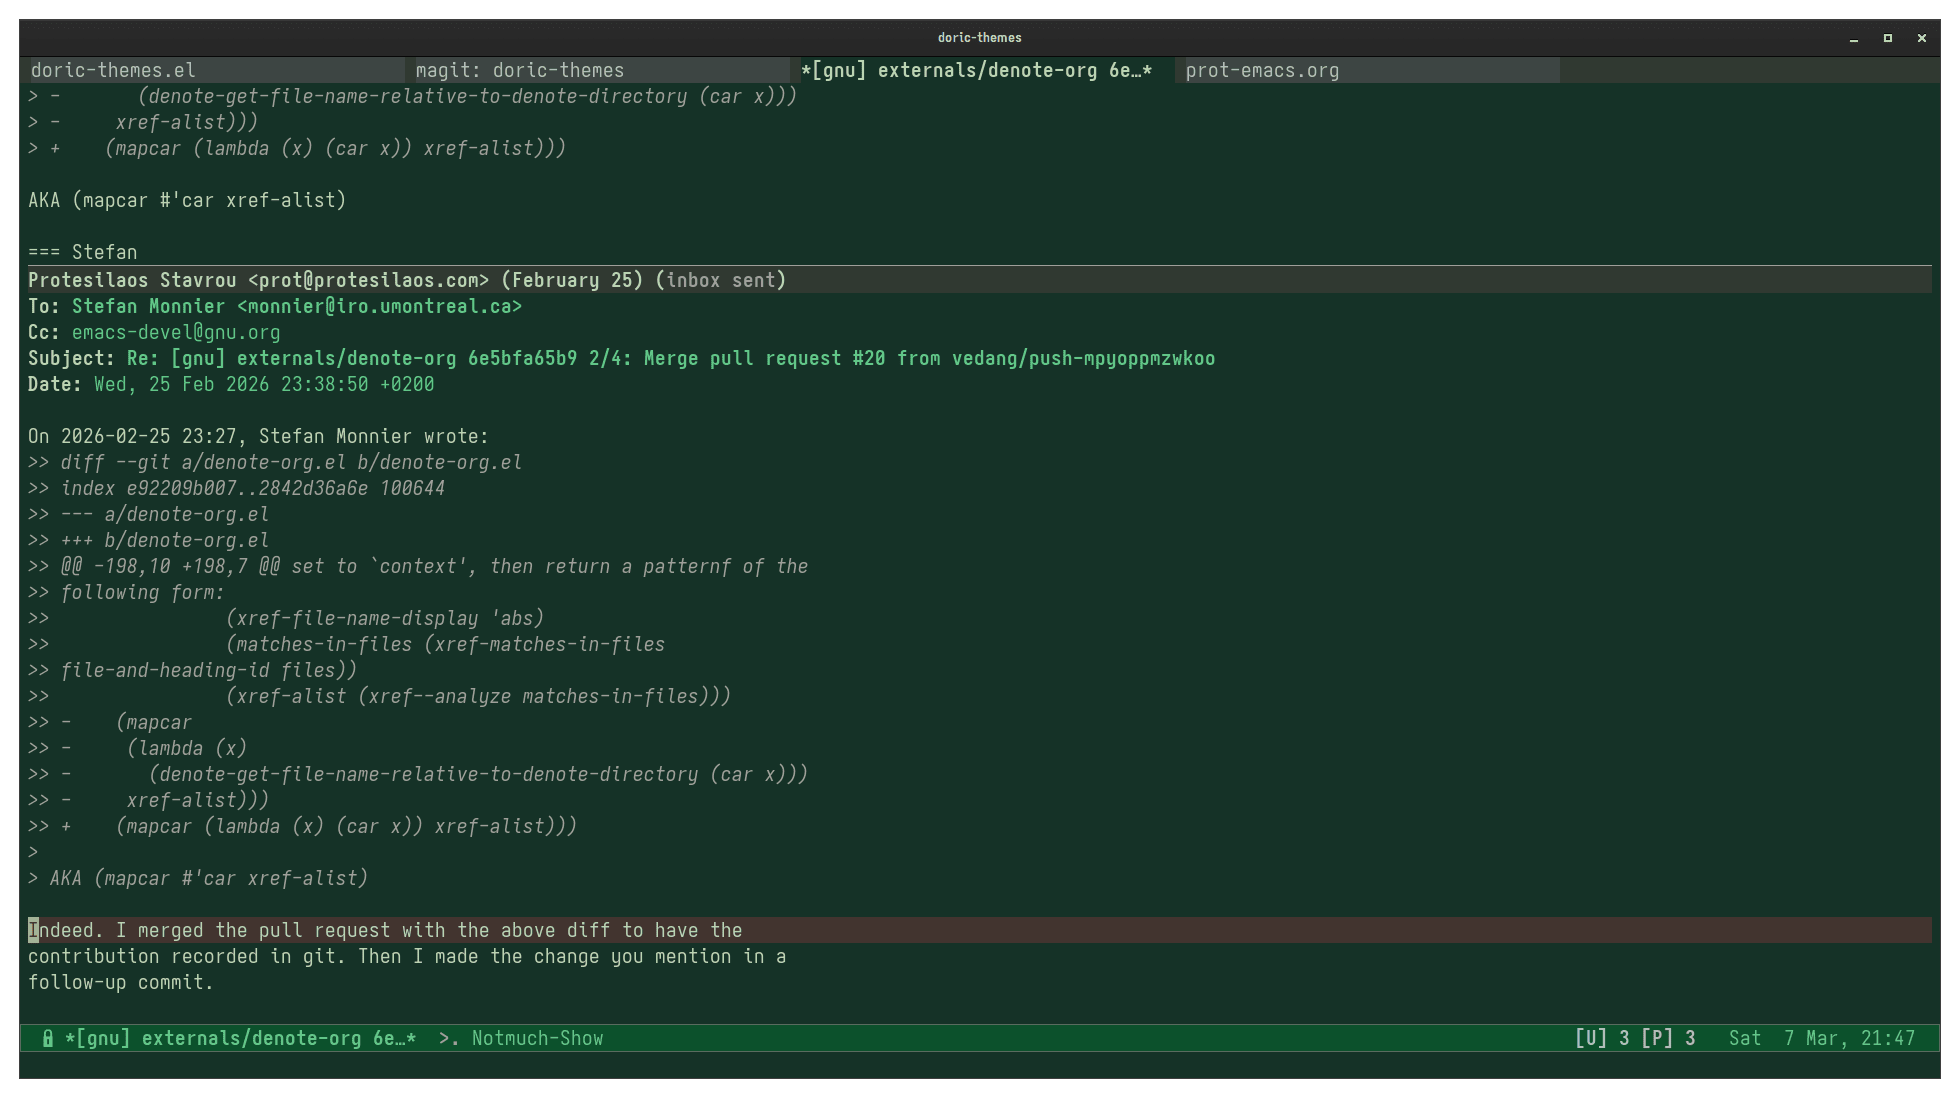
Task: Click the Notmuch-Show mode indicator
Action: coord(537,1038)
